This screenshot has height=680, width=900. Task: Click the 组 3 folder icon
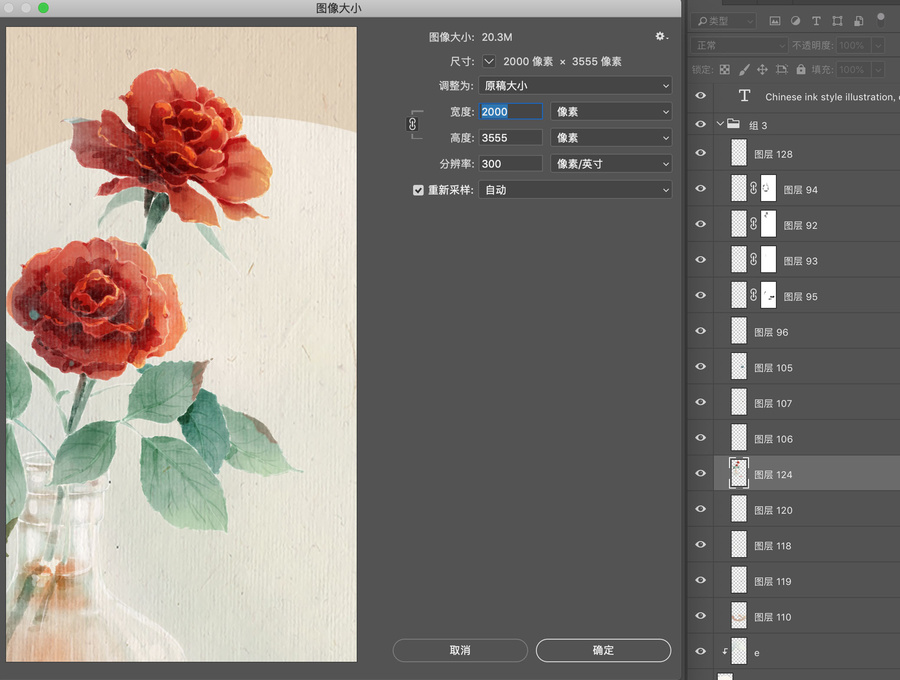point(733,123)
